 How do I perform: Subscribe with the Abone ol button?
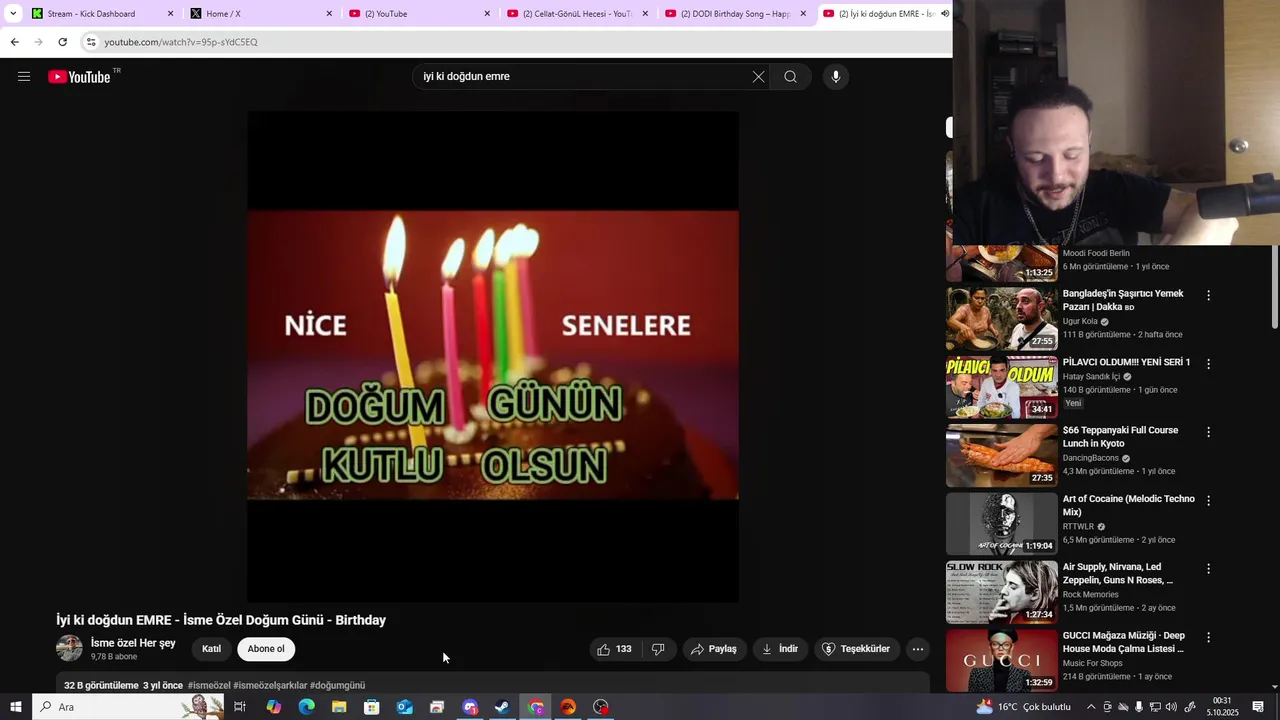(266, 649)
